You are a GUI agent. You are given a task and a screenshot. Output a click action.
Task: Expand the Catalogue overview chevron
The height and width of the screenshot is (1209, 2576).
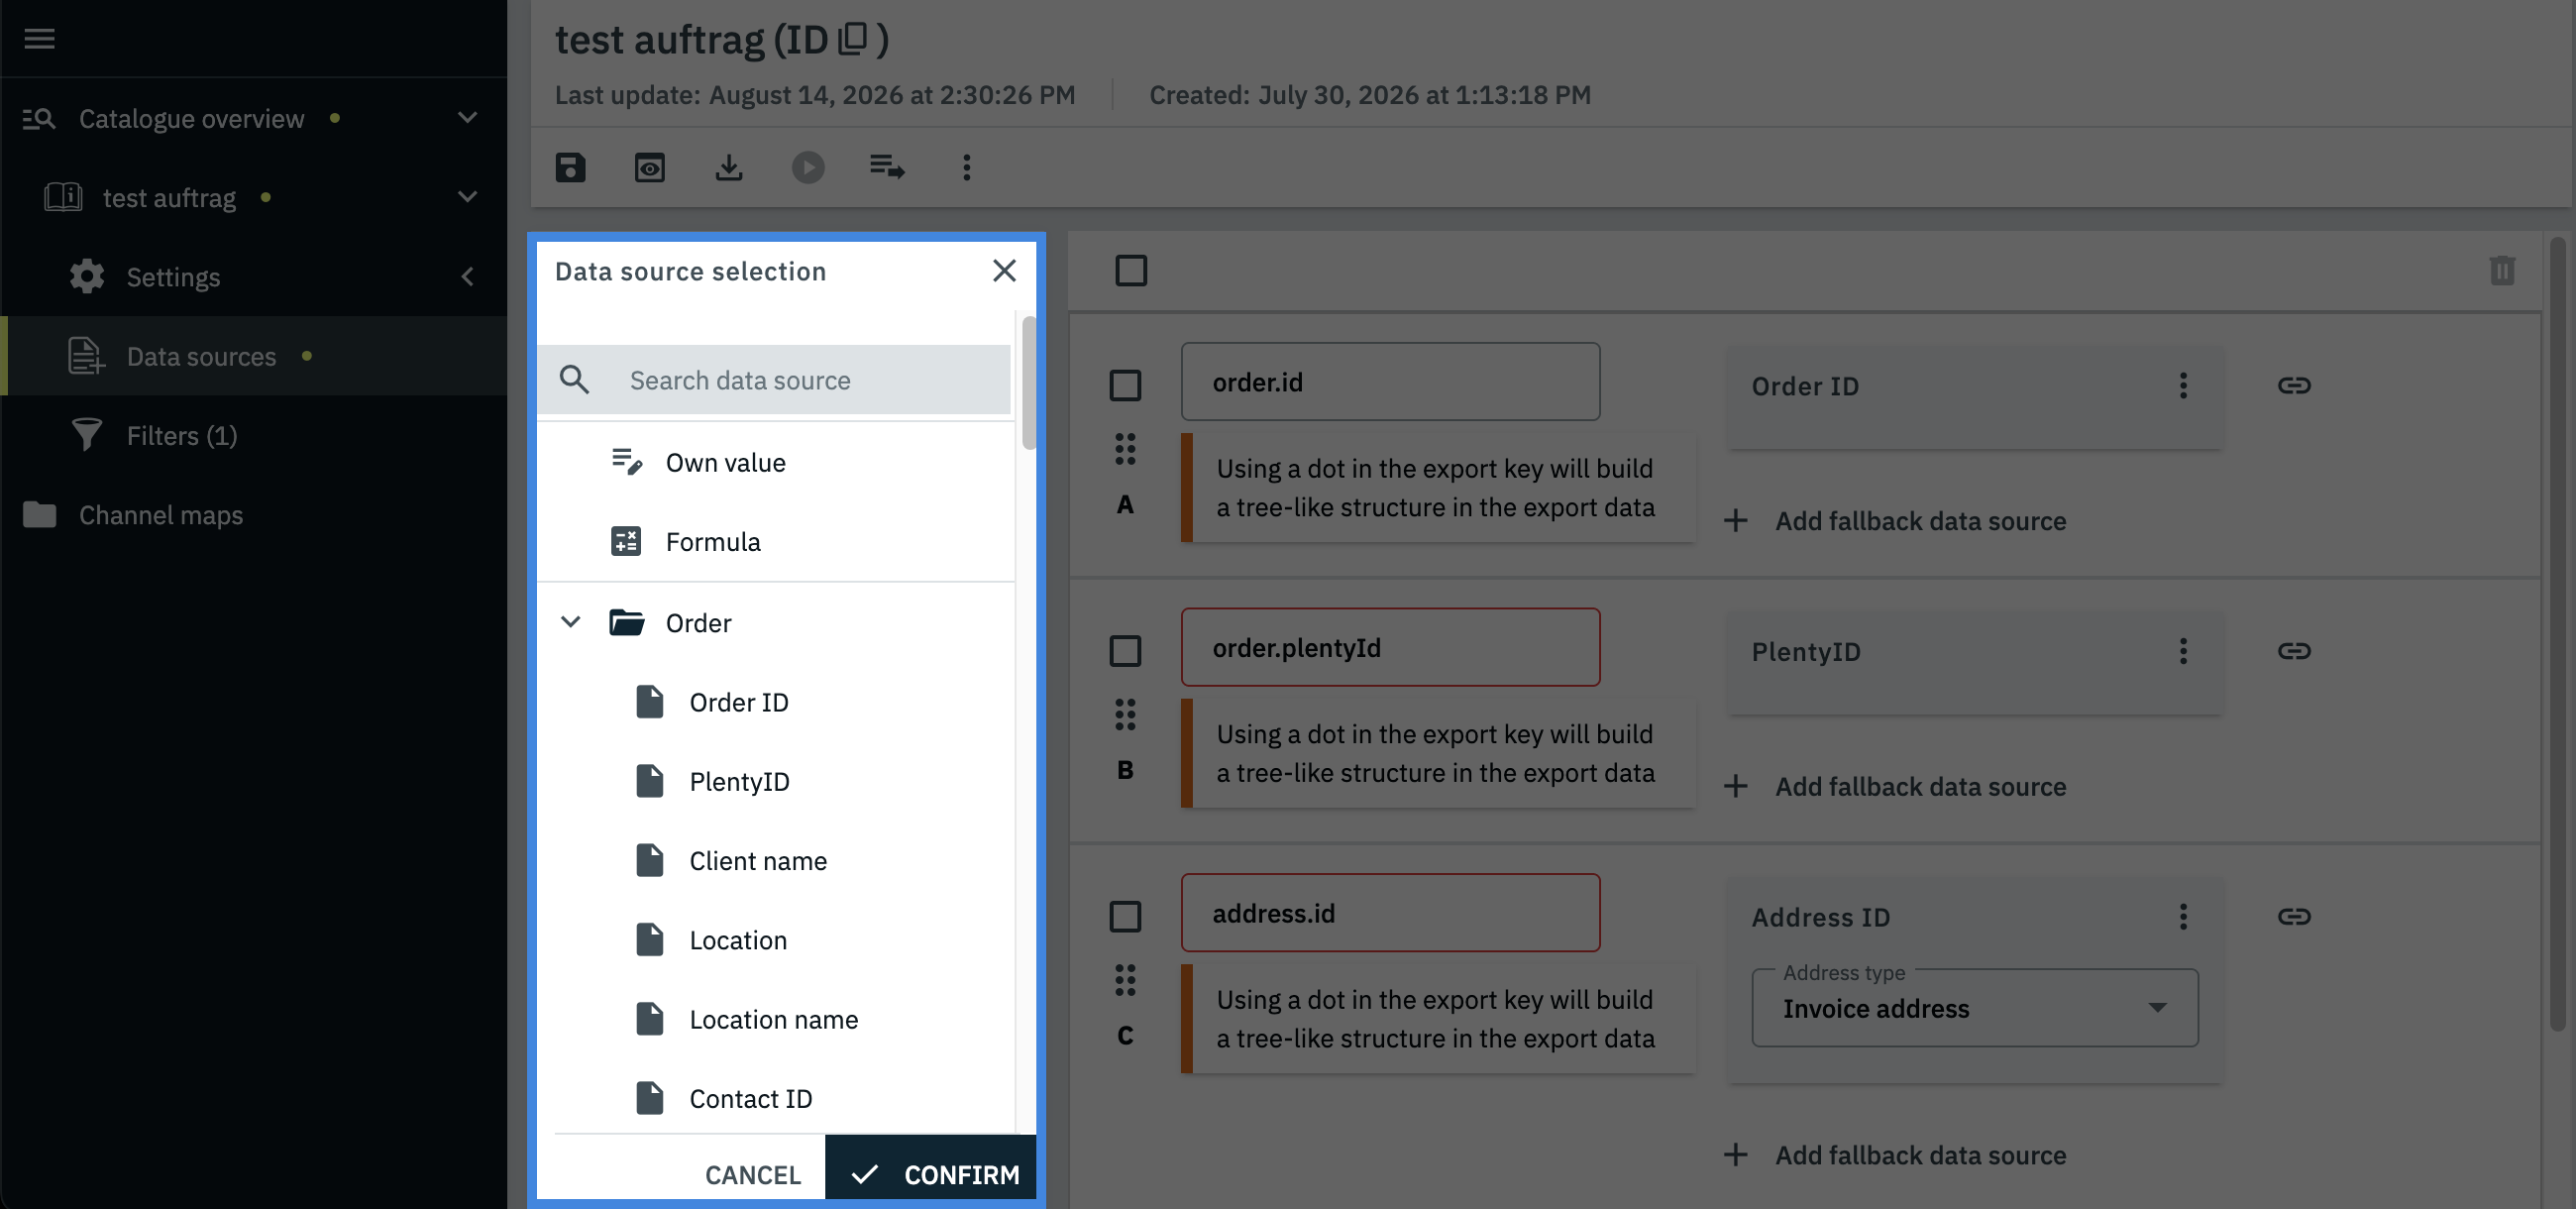pyautogui.click(x=467, y=118)
